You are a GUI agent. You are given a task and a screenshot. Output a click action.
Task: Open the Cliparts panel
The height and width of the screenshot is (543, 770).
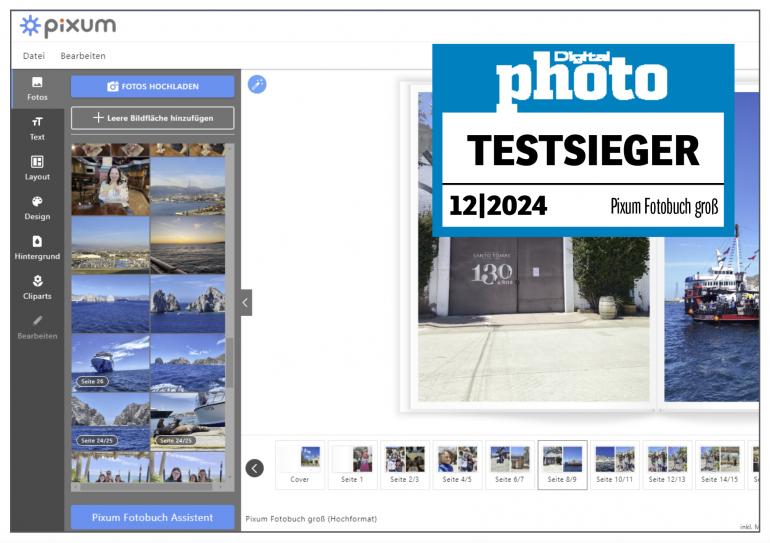pyautogui.click(x=37, y=288)
